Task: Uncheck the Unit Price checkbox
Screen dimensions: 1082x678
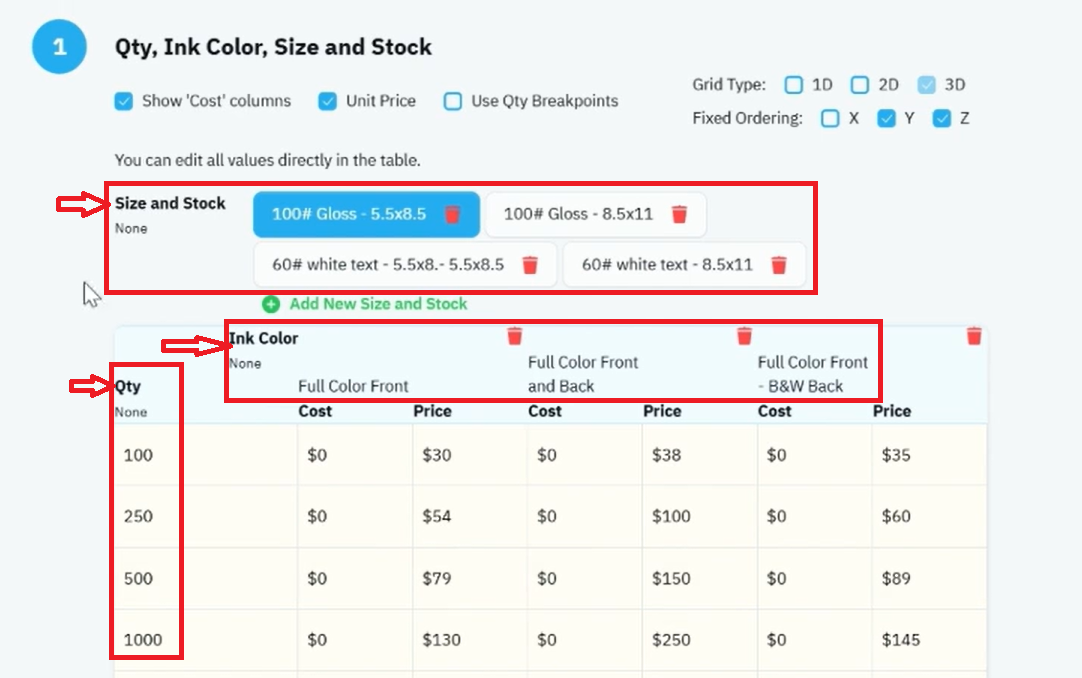Action: point(328,101)
